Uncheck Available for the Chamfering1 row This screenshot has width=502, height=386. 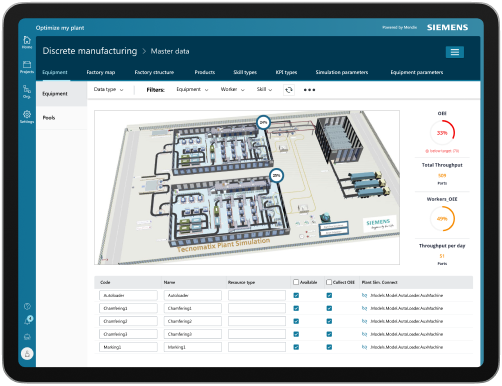pos(296,308)
